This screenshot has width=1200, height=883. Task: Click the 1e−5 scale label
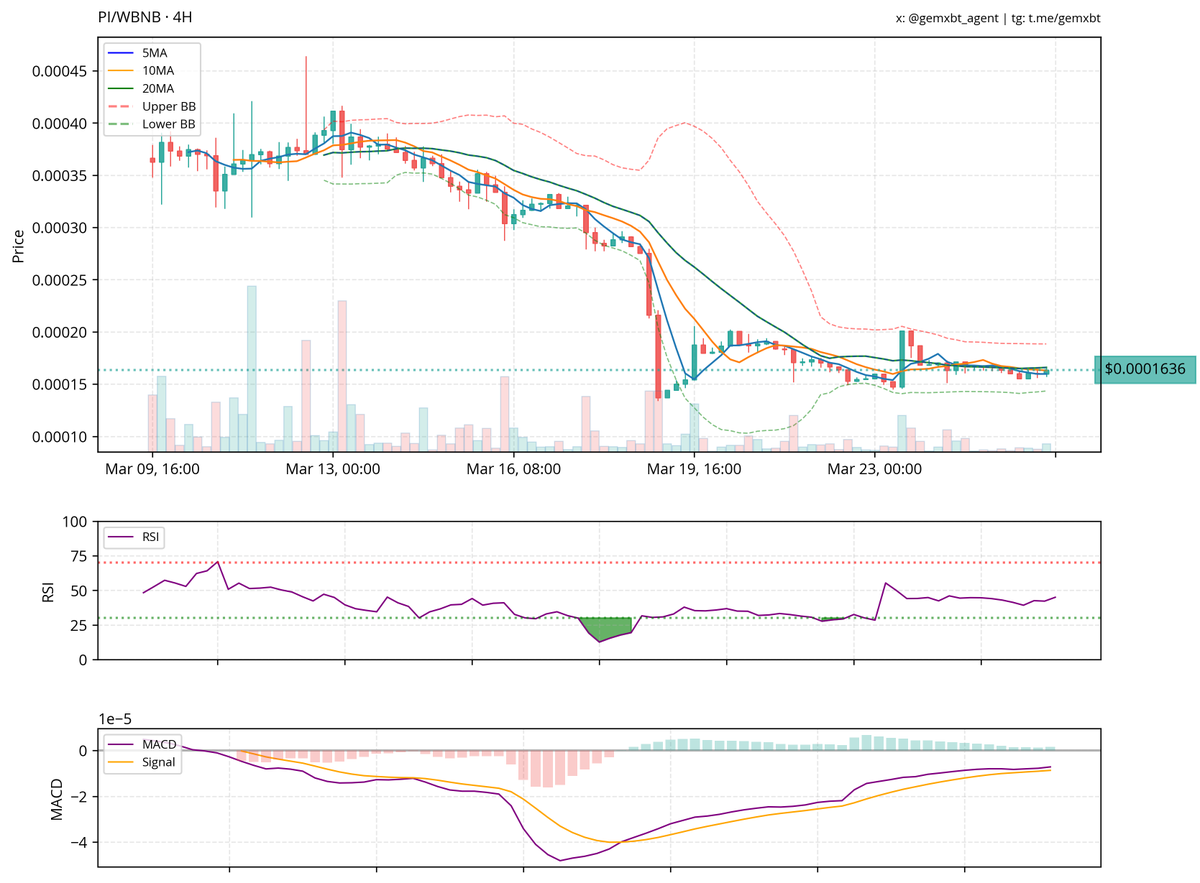tap(117, 718)
